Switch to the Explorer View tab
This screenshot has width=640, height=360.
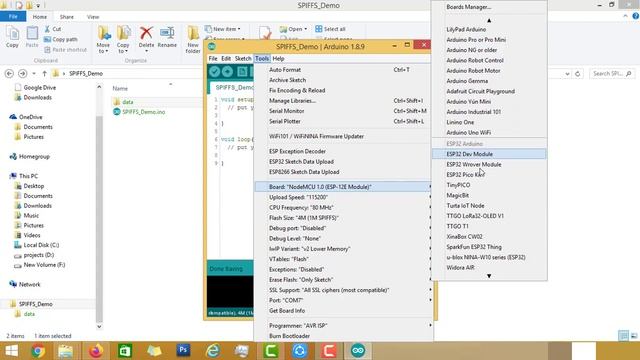pyautogui.click(x=93, y=17)
